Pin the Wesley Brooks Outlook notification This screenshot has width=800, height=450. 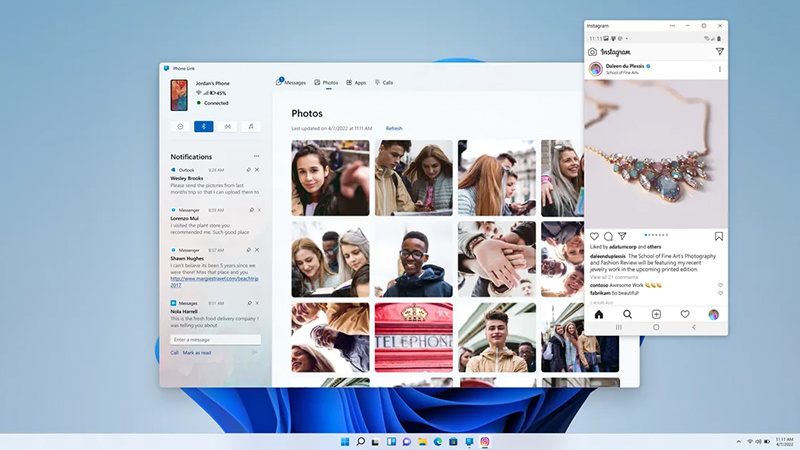point(248,170)
